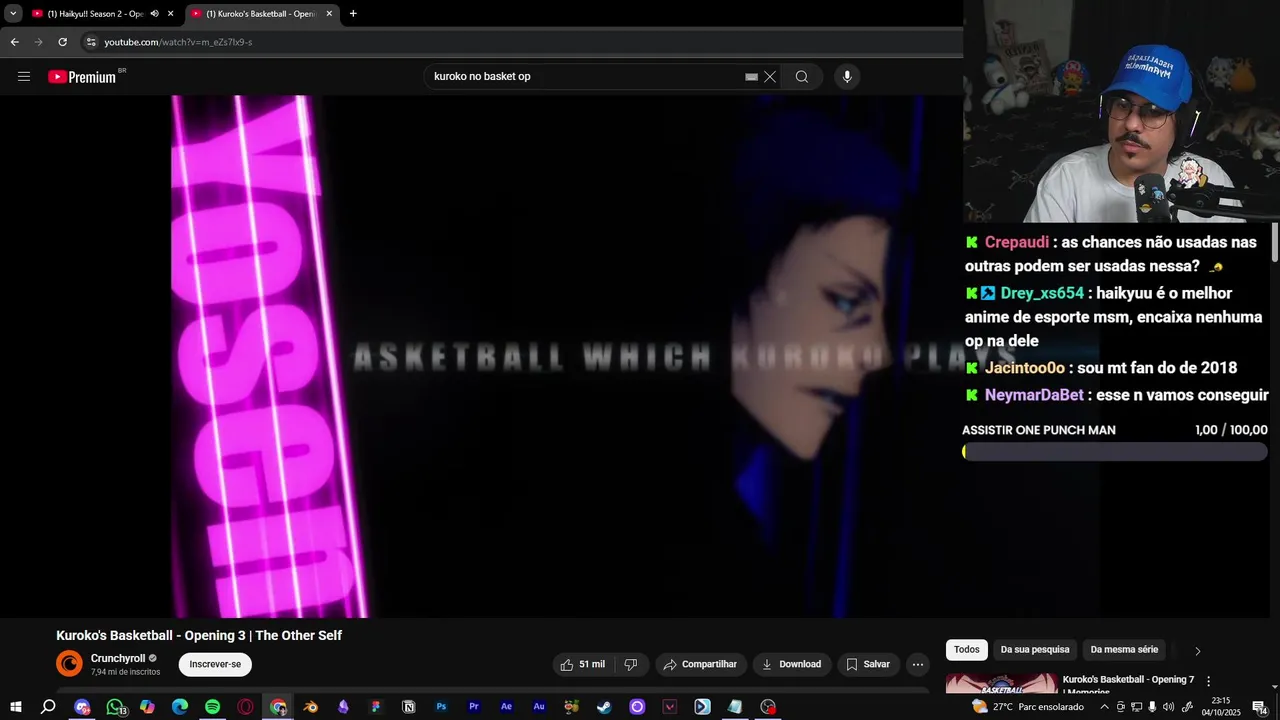Click the Opening 7 video thumbnail
Image resolution: width=1280 pixels, height=720 pixels.
pos(1001,683)
